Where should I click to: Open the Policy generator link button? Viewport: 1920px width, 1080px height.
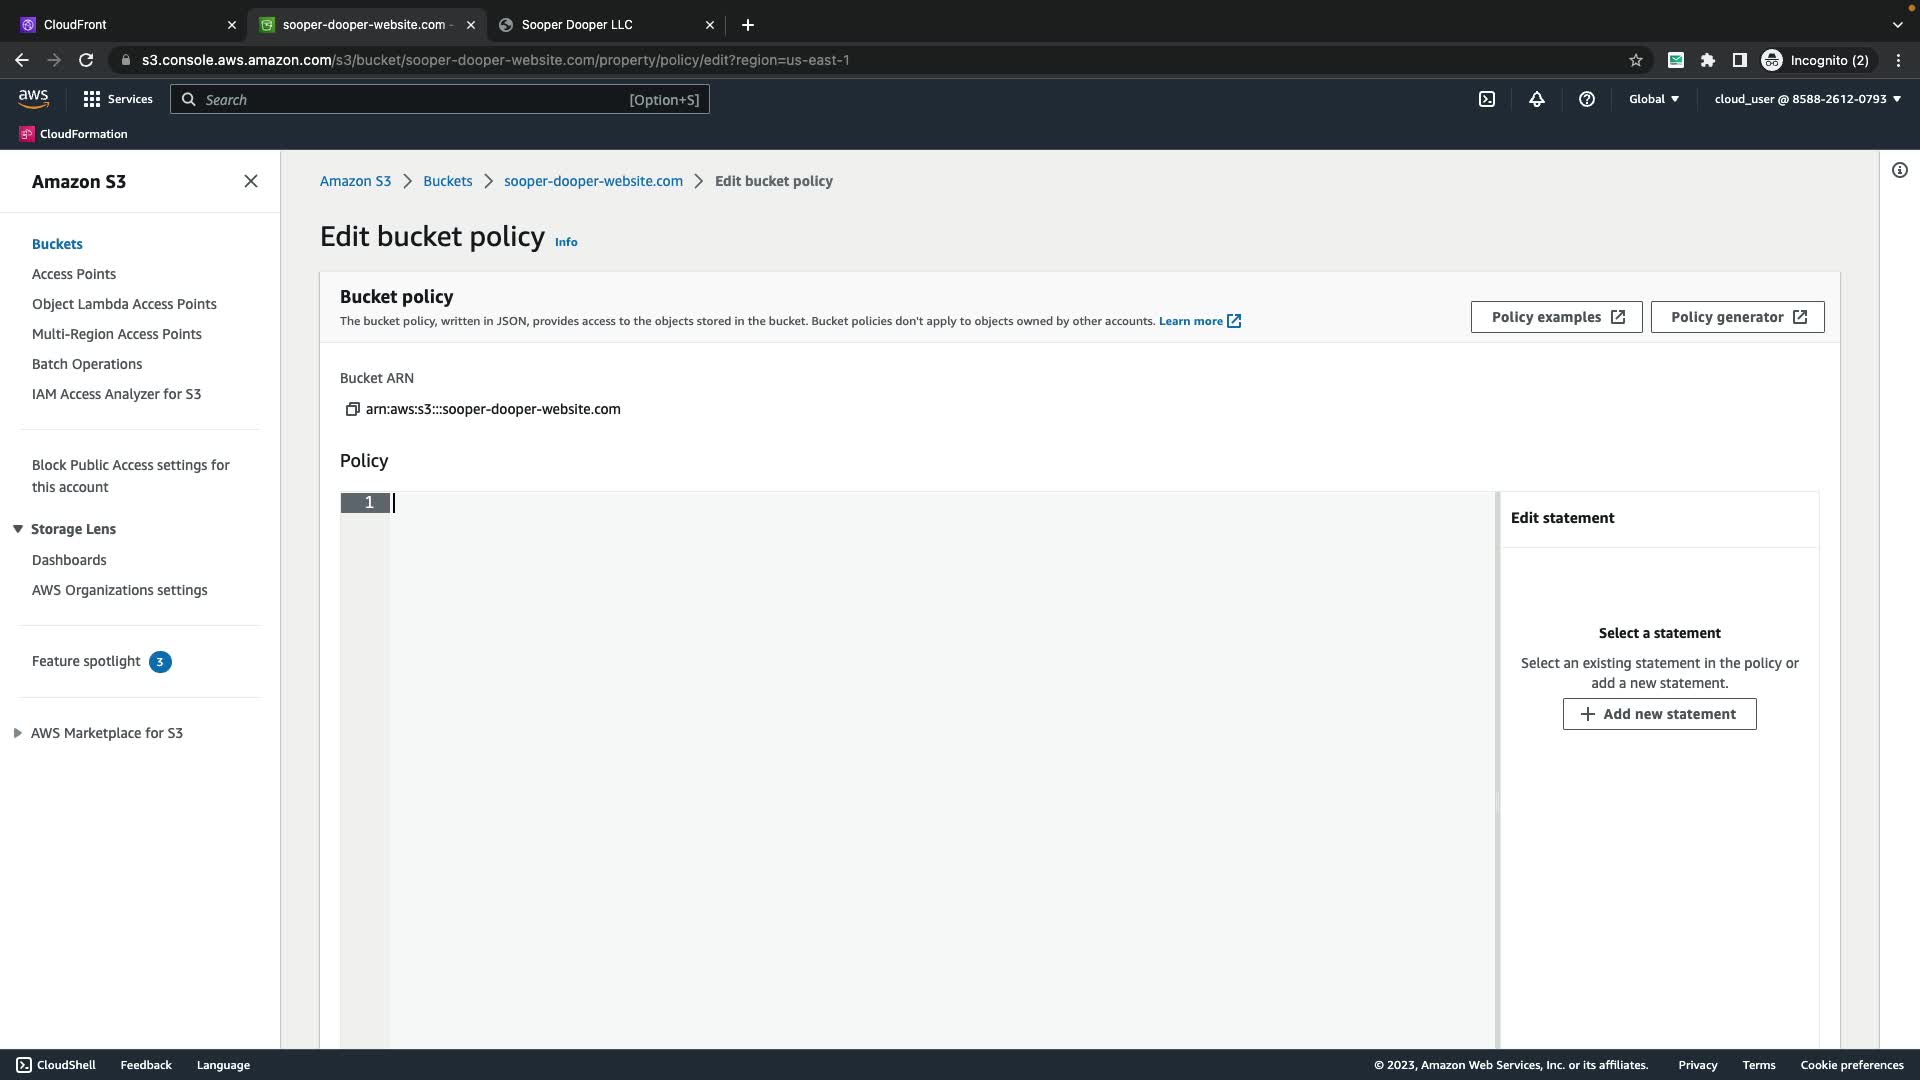pos(1737,317)
